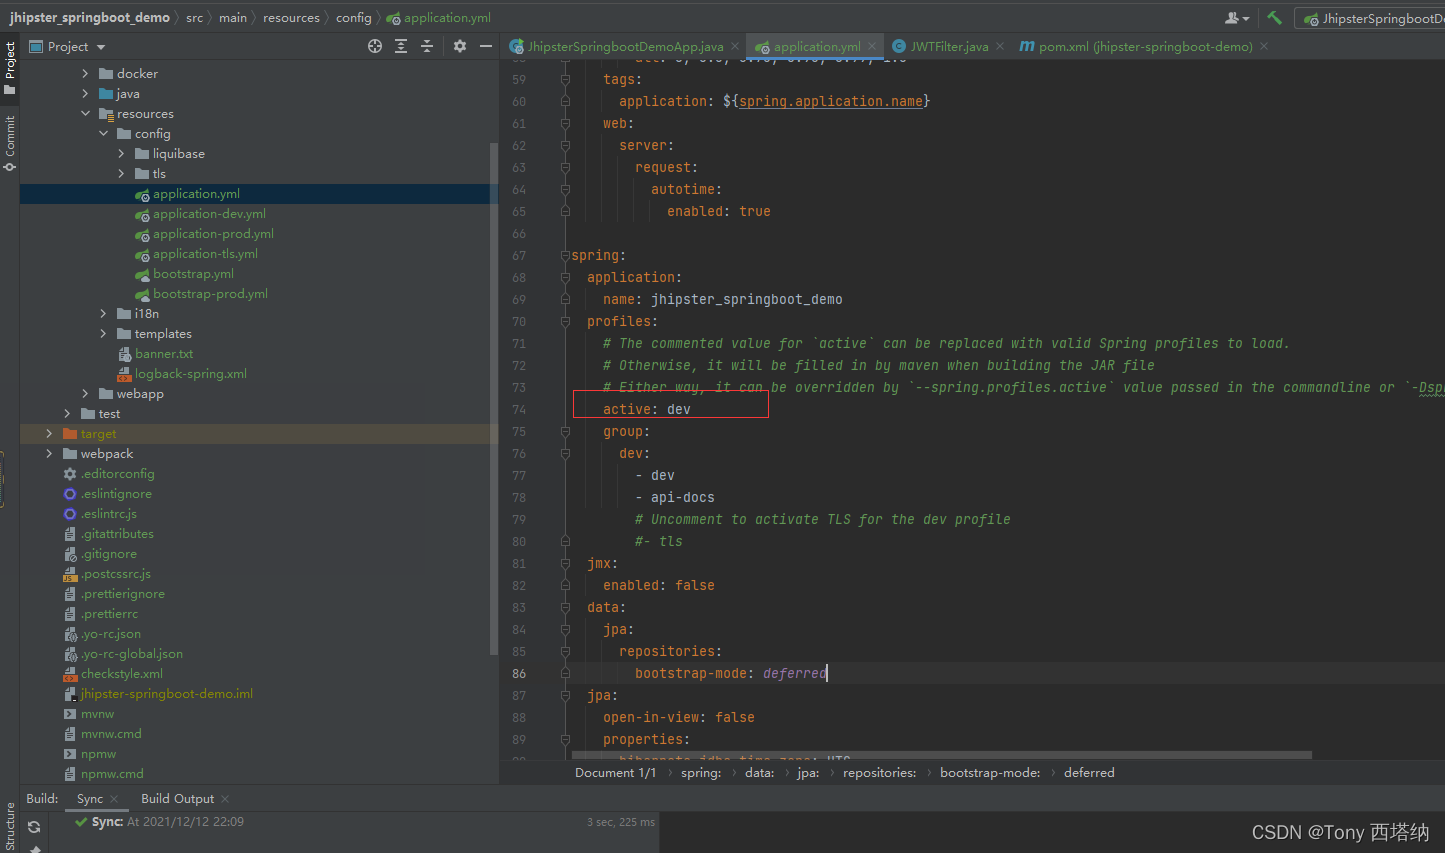The image size is (1445, 853).
Task: Switch to the Build Output tab
Action: (x=177, y=799)
